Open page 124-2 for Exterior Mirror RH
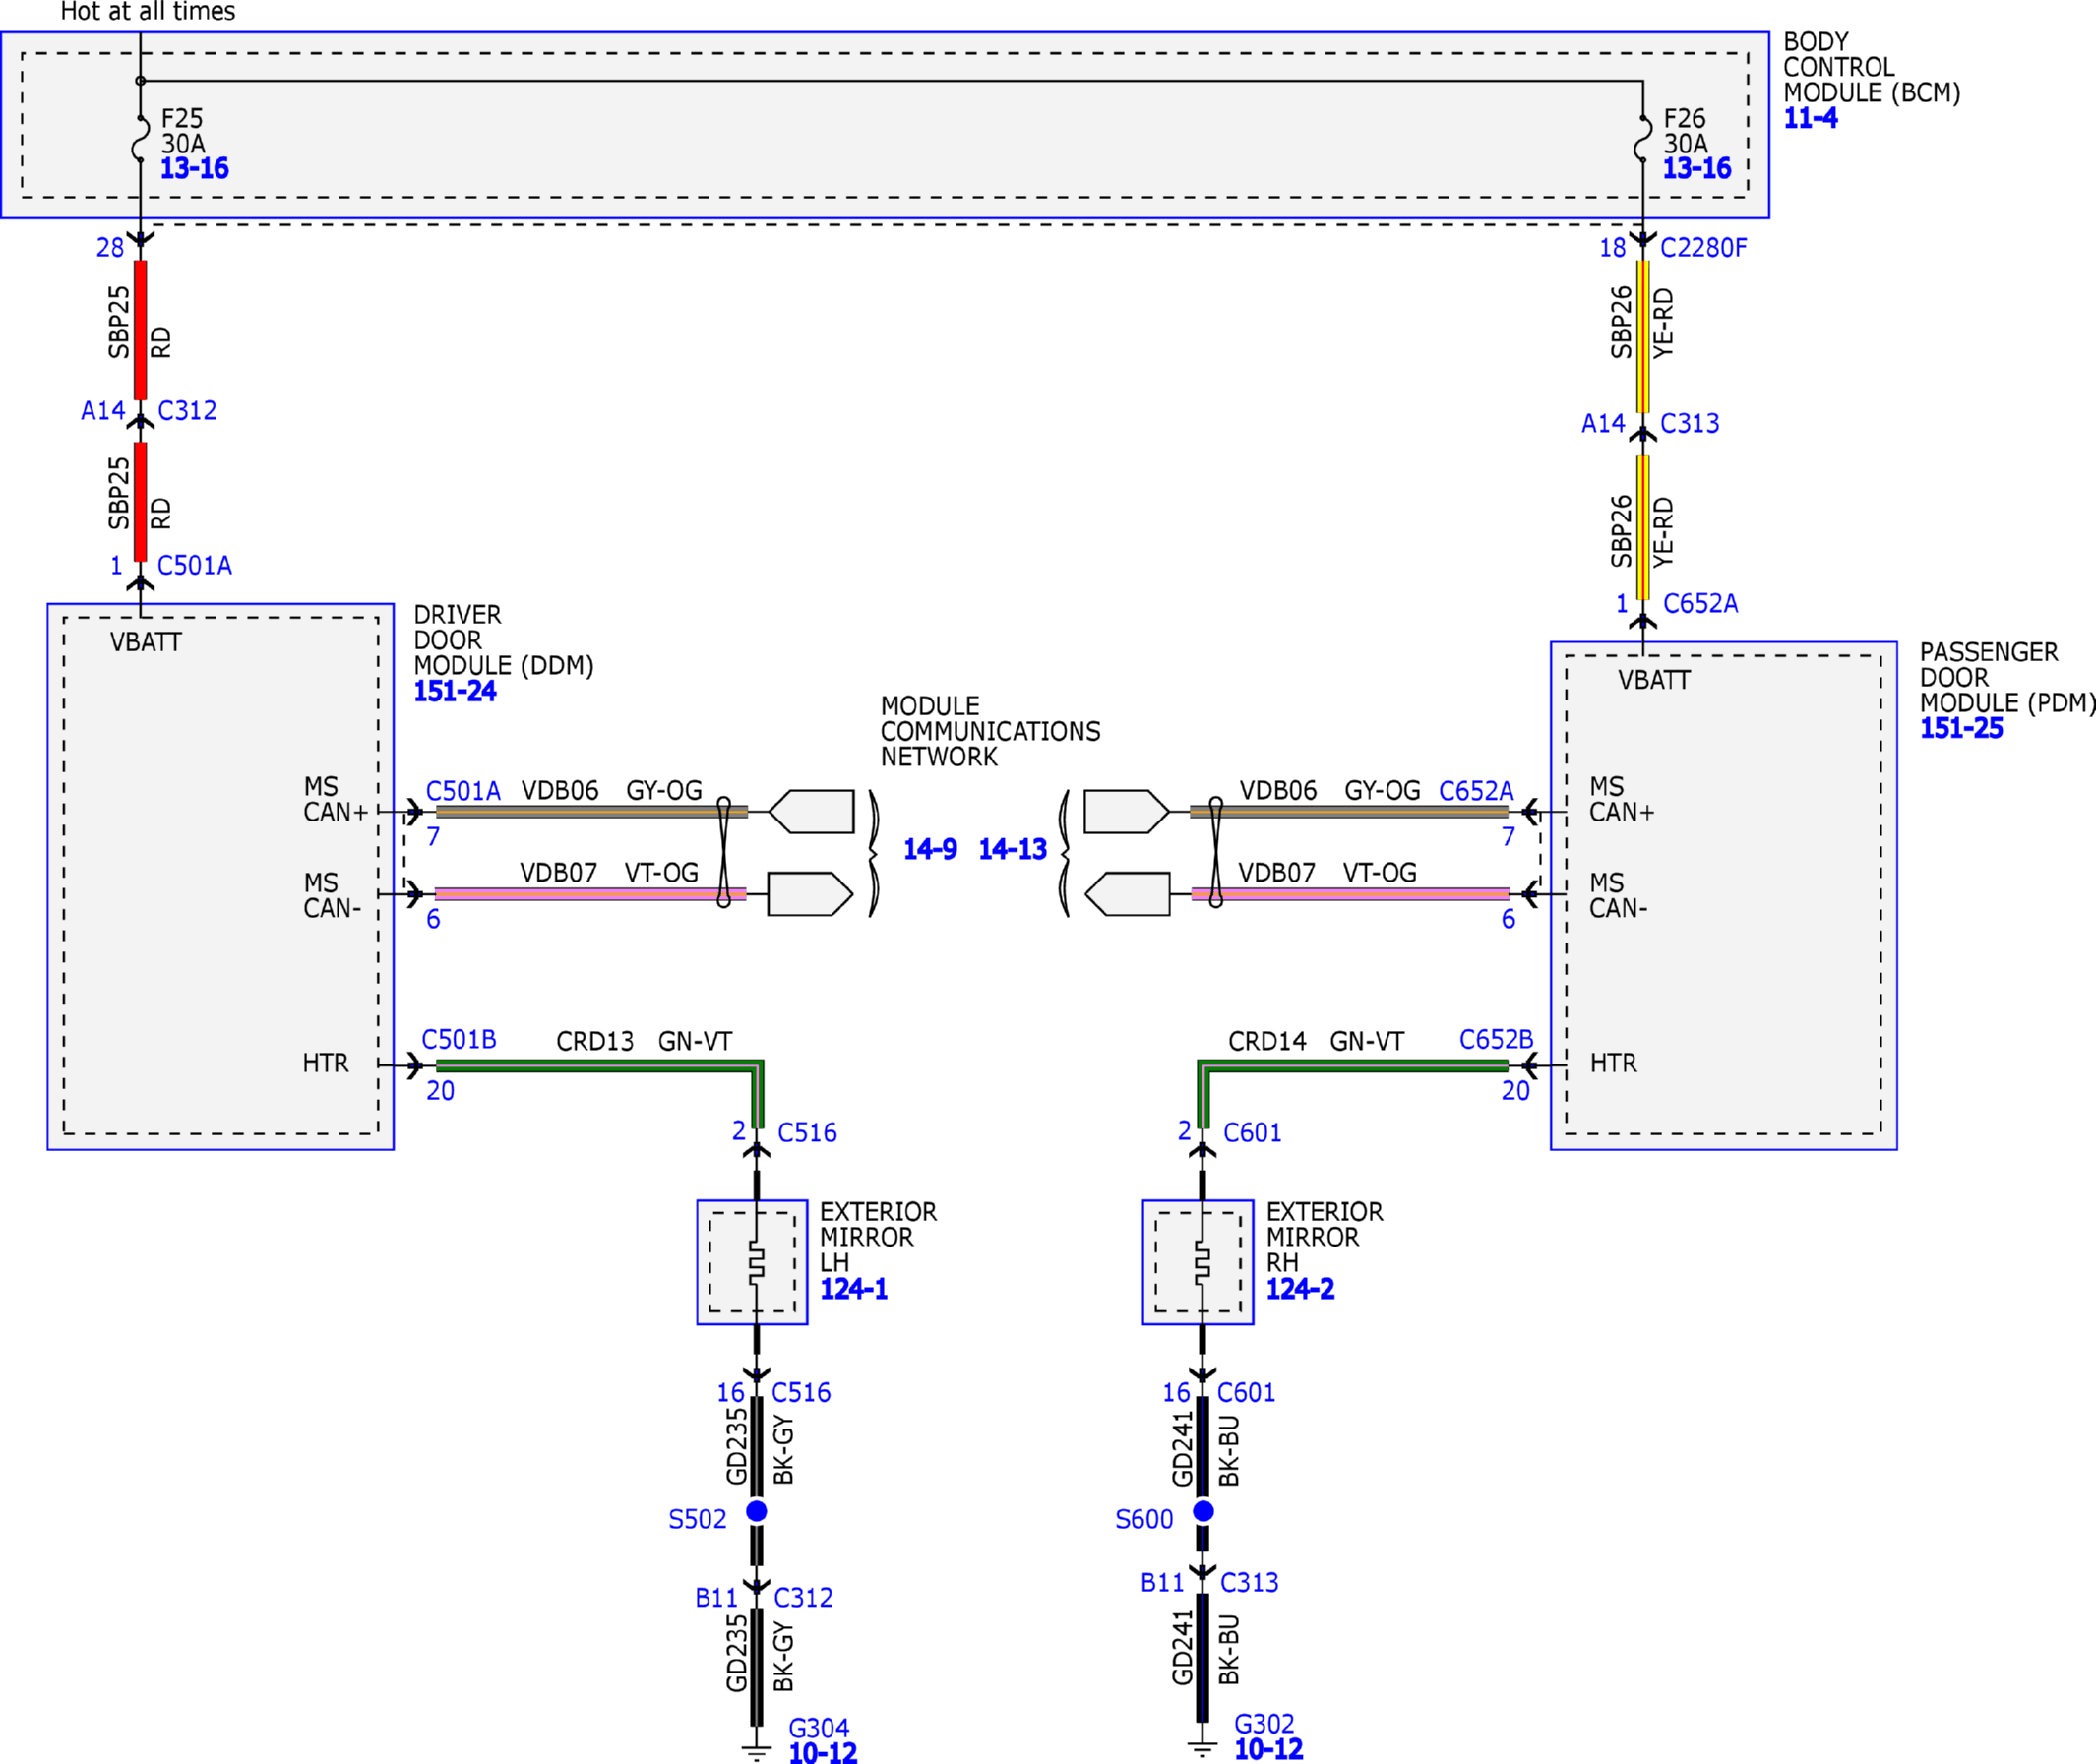Screen dimensions: 2096x1764 pyautogui.click(x=1300, y=1289)
